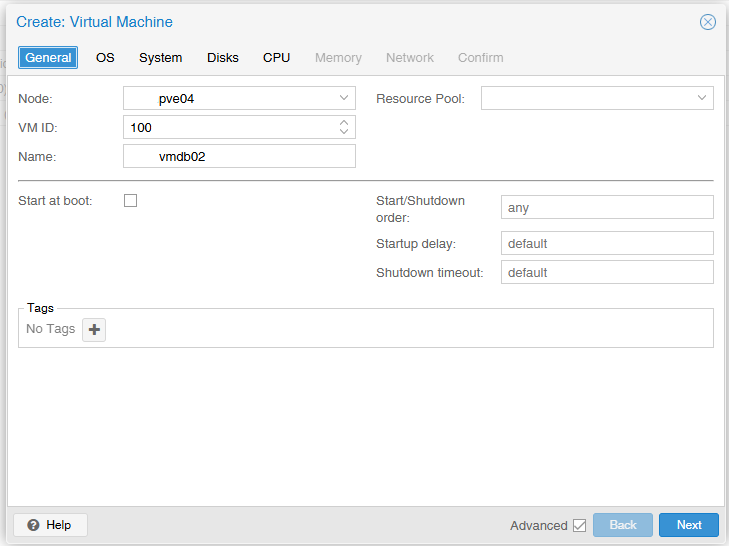729x546 pixels.
Task: Close the Create Virtual Machine dialog
Action: point(708,22)
